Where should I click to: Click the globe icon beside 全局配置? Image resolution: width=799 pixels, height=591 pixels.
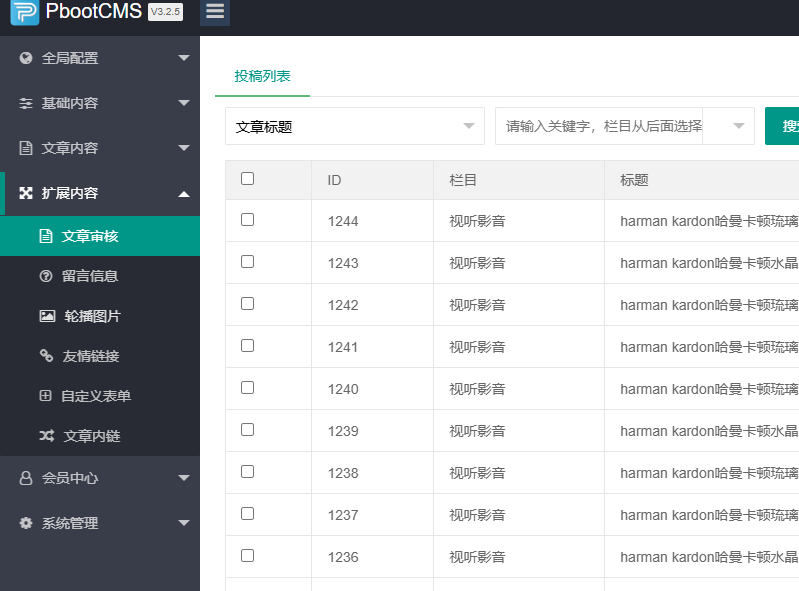[x=26, y=58]
